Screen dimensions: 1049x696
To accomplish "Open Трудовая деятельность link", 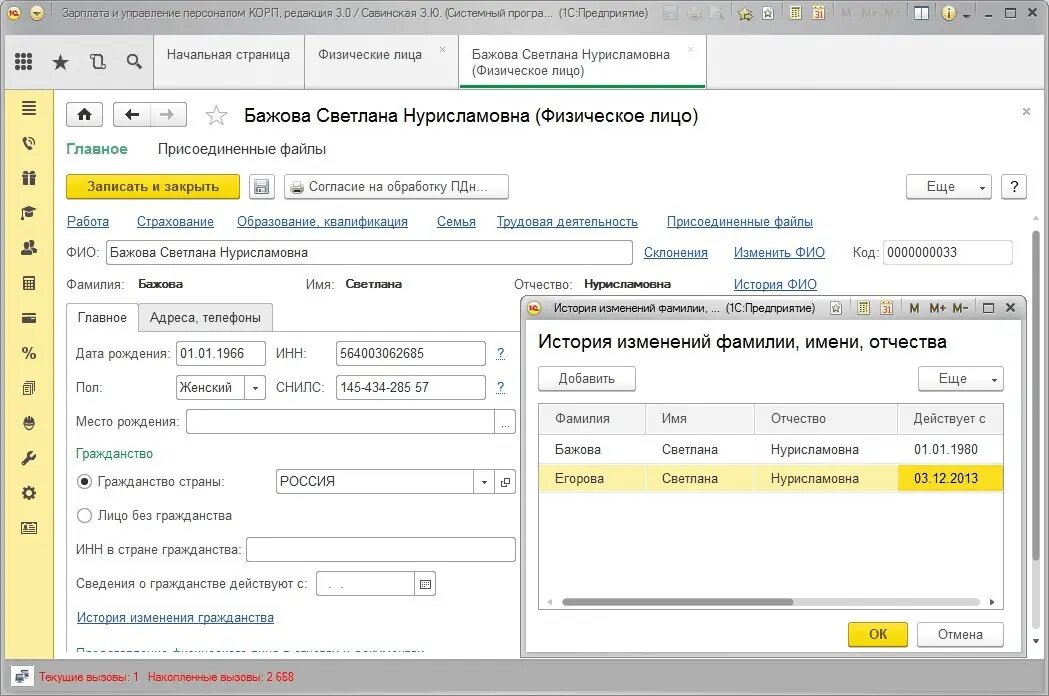I will (x=567, y=222).
